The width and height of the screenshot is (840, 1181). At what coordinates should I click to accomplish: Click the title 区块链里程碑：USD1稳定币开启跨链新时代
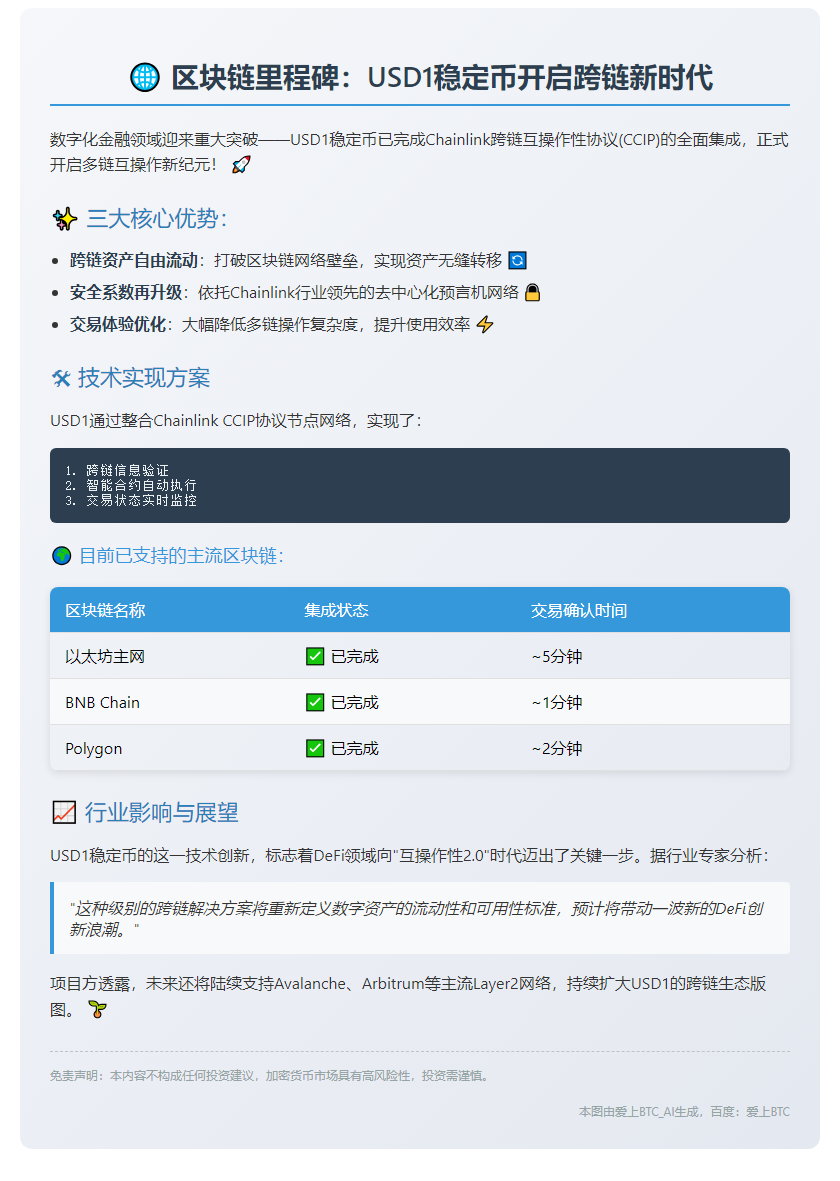tap(442, 78)
